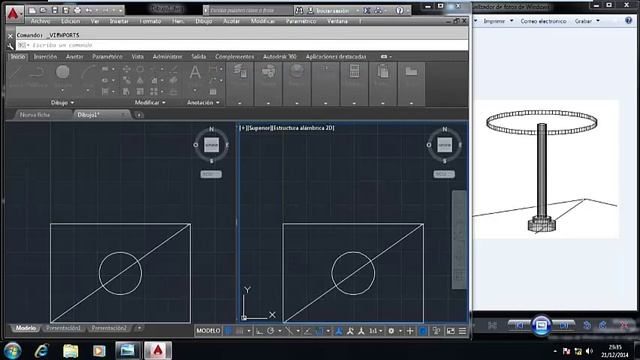Toggle annotation visibility (blue icon) in status bar

point(339,331)
